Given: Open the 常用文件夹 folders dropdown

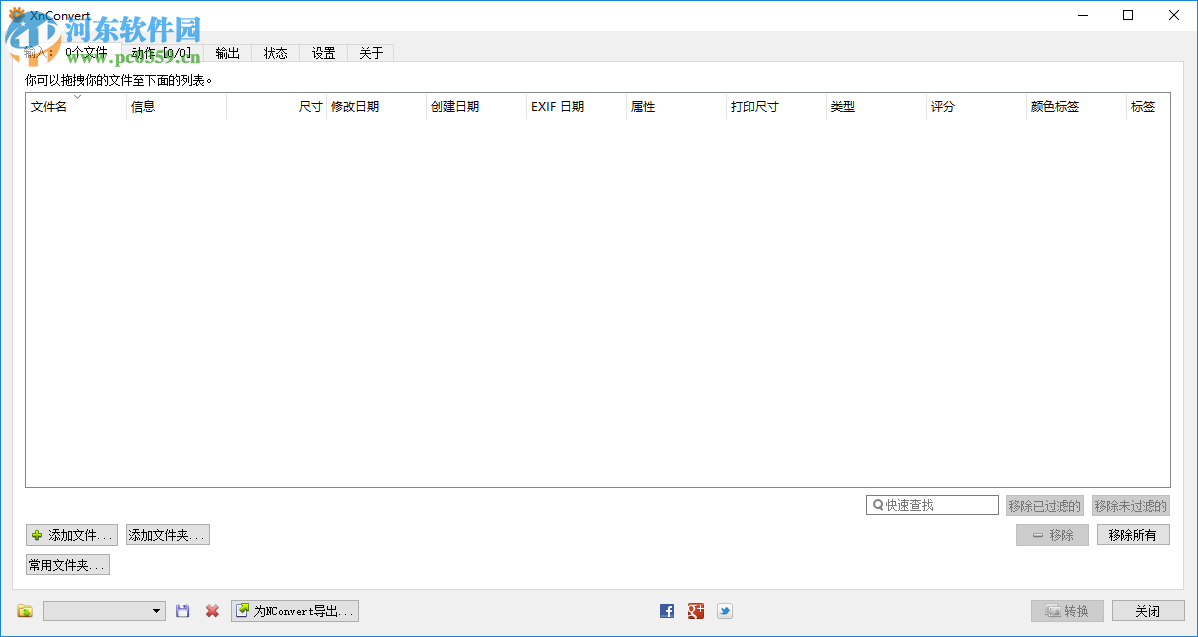Looking at the screenshot, I should [x=66, y=563].
